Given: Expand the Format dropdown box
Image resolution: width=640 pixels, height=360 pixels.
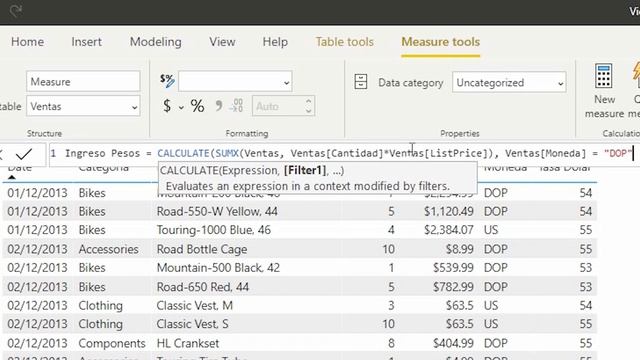Looking at the screenshot, I should 235,82.
